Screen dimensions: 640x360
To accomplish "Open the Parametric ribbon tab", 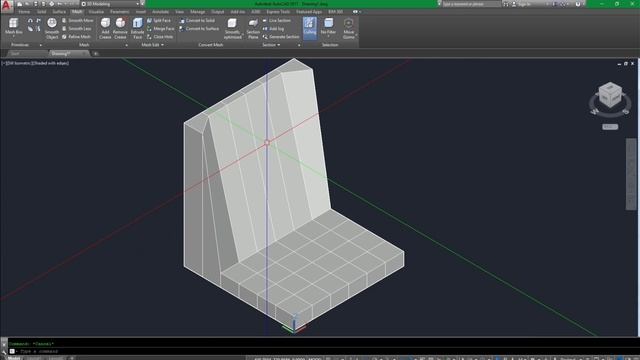I will (x=120, y=12).
